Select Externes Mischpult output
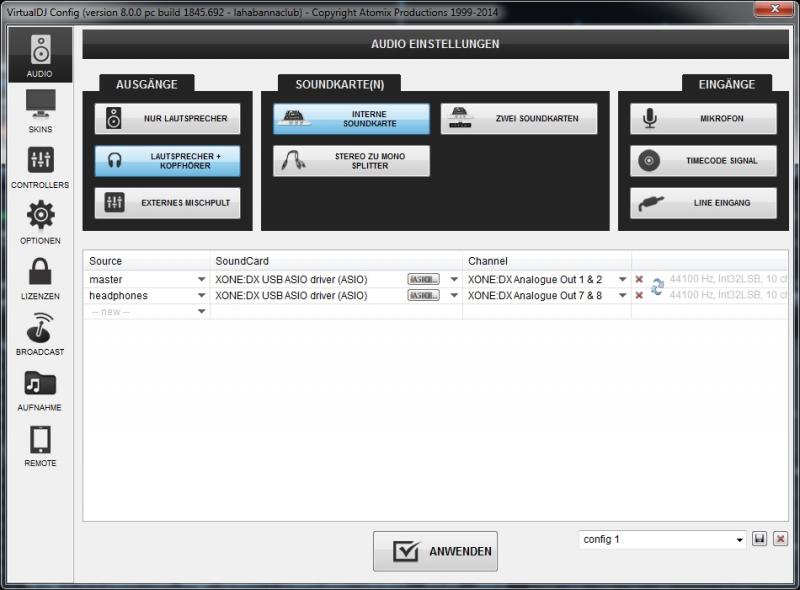 [167, 203]
